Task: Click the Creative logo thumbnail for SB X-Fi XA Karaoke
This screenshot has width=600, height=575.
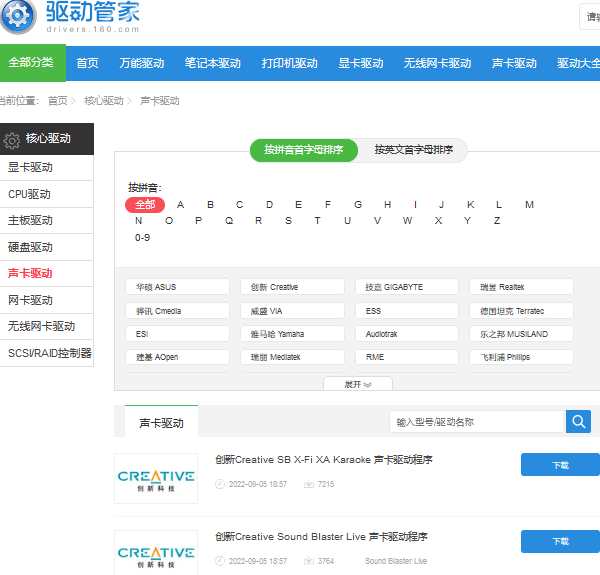Action: tap(156, 478)
